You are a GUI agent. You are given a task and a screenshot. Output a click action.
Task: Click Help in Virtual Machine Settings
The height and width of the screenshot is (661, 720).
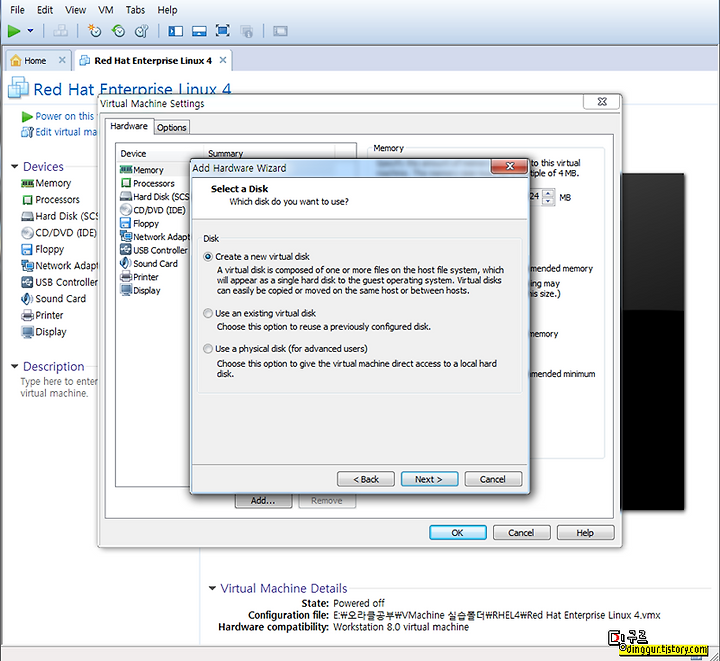(585, 532)
